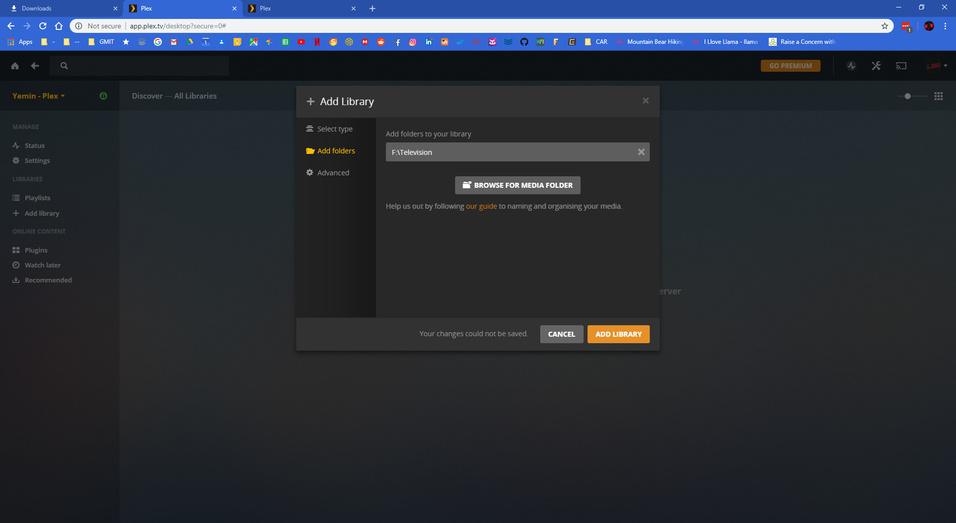The height and width of the screenshot is (523, 956).
Task: Open the user account dropdown
Action: [x=936, y=66]
